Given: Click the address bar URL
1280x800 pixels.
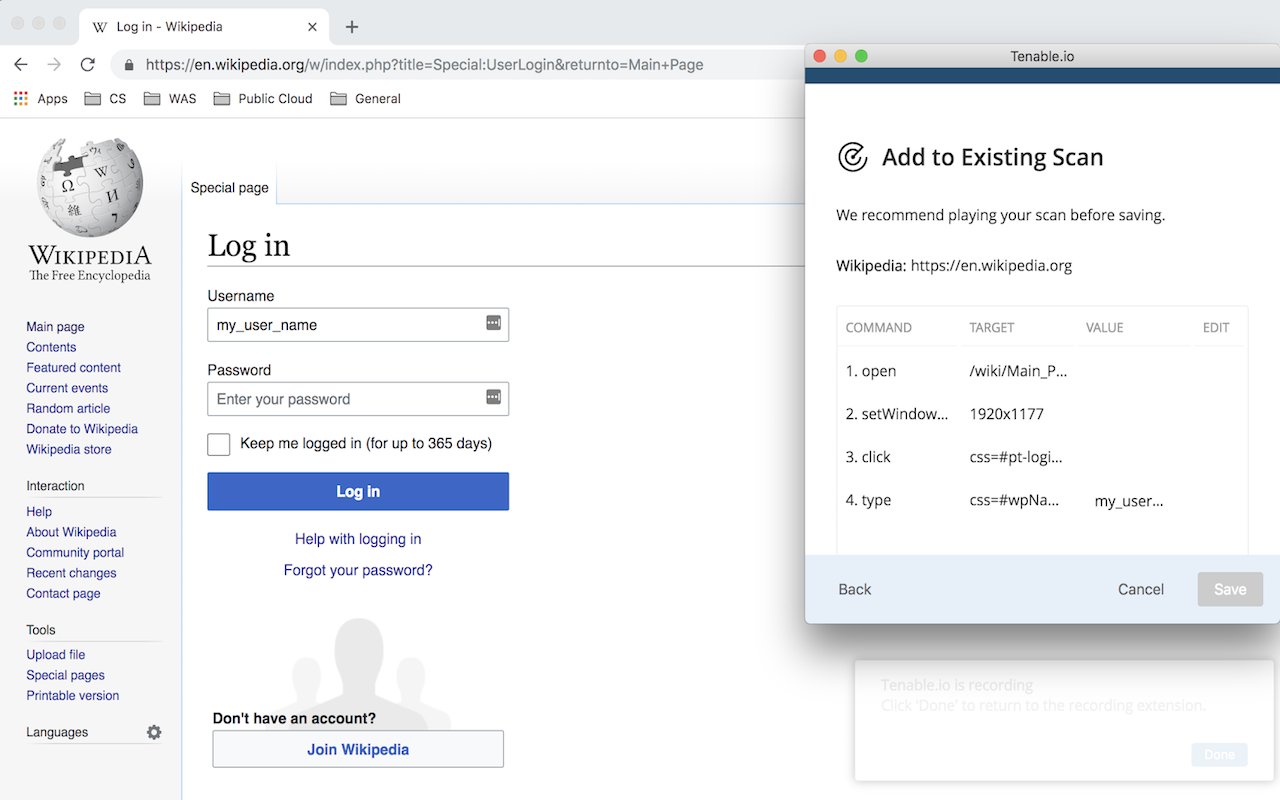Looking at the screenshot, I should [424, 65].
